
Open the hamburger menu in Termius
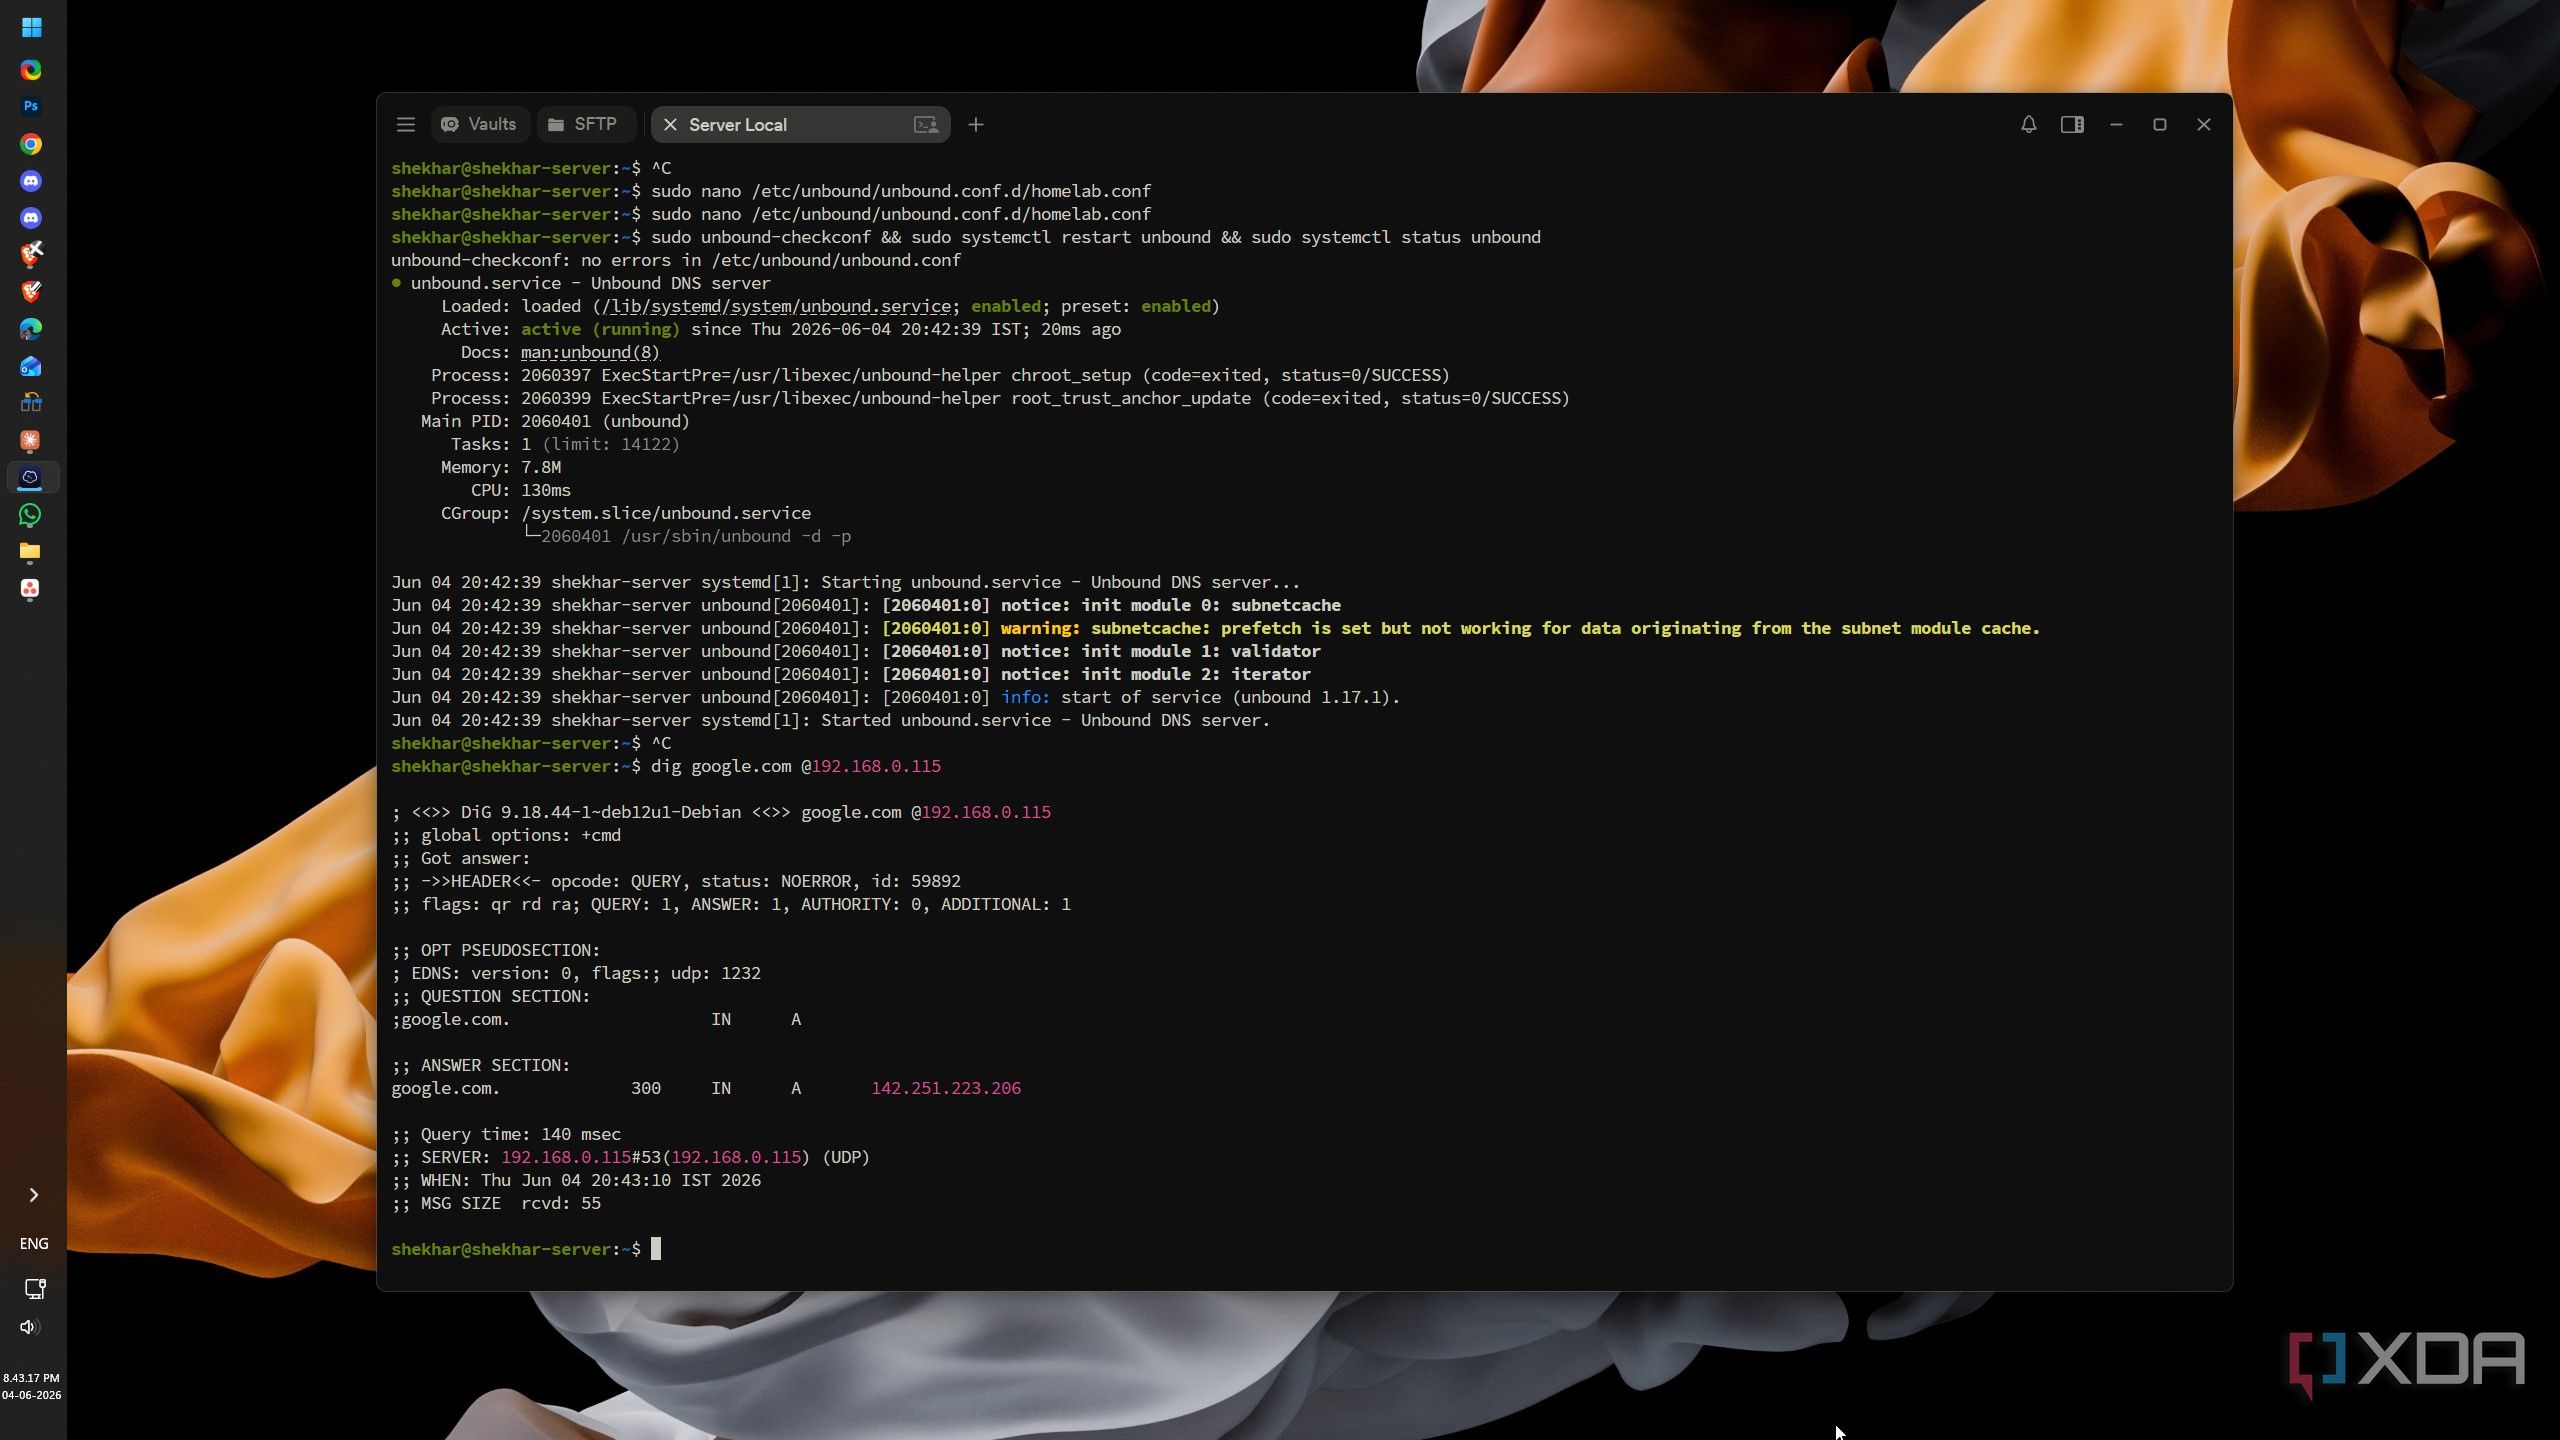pyautogui.click(x=405, y=125)
